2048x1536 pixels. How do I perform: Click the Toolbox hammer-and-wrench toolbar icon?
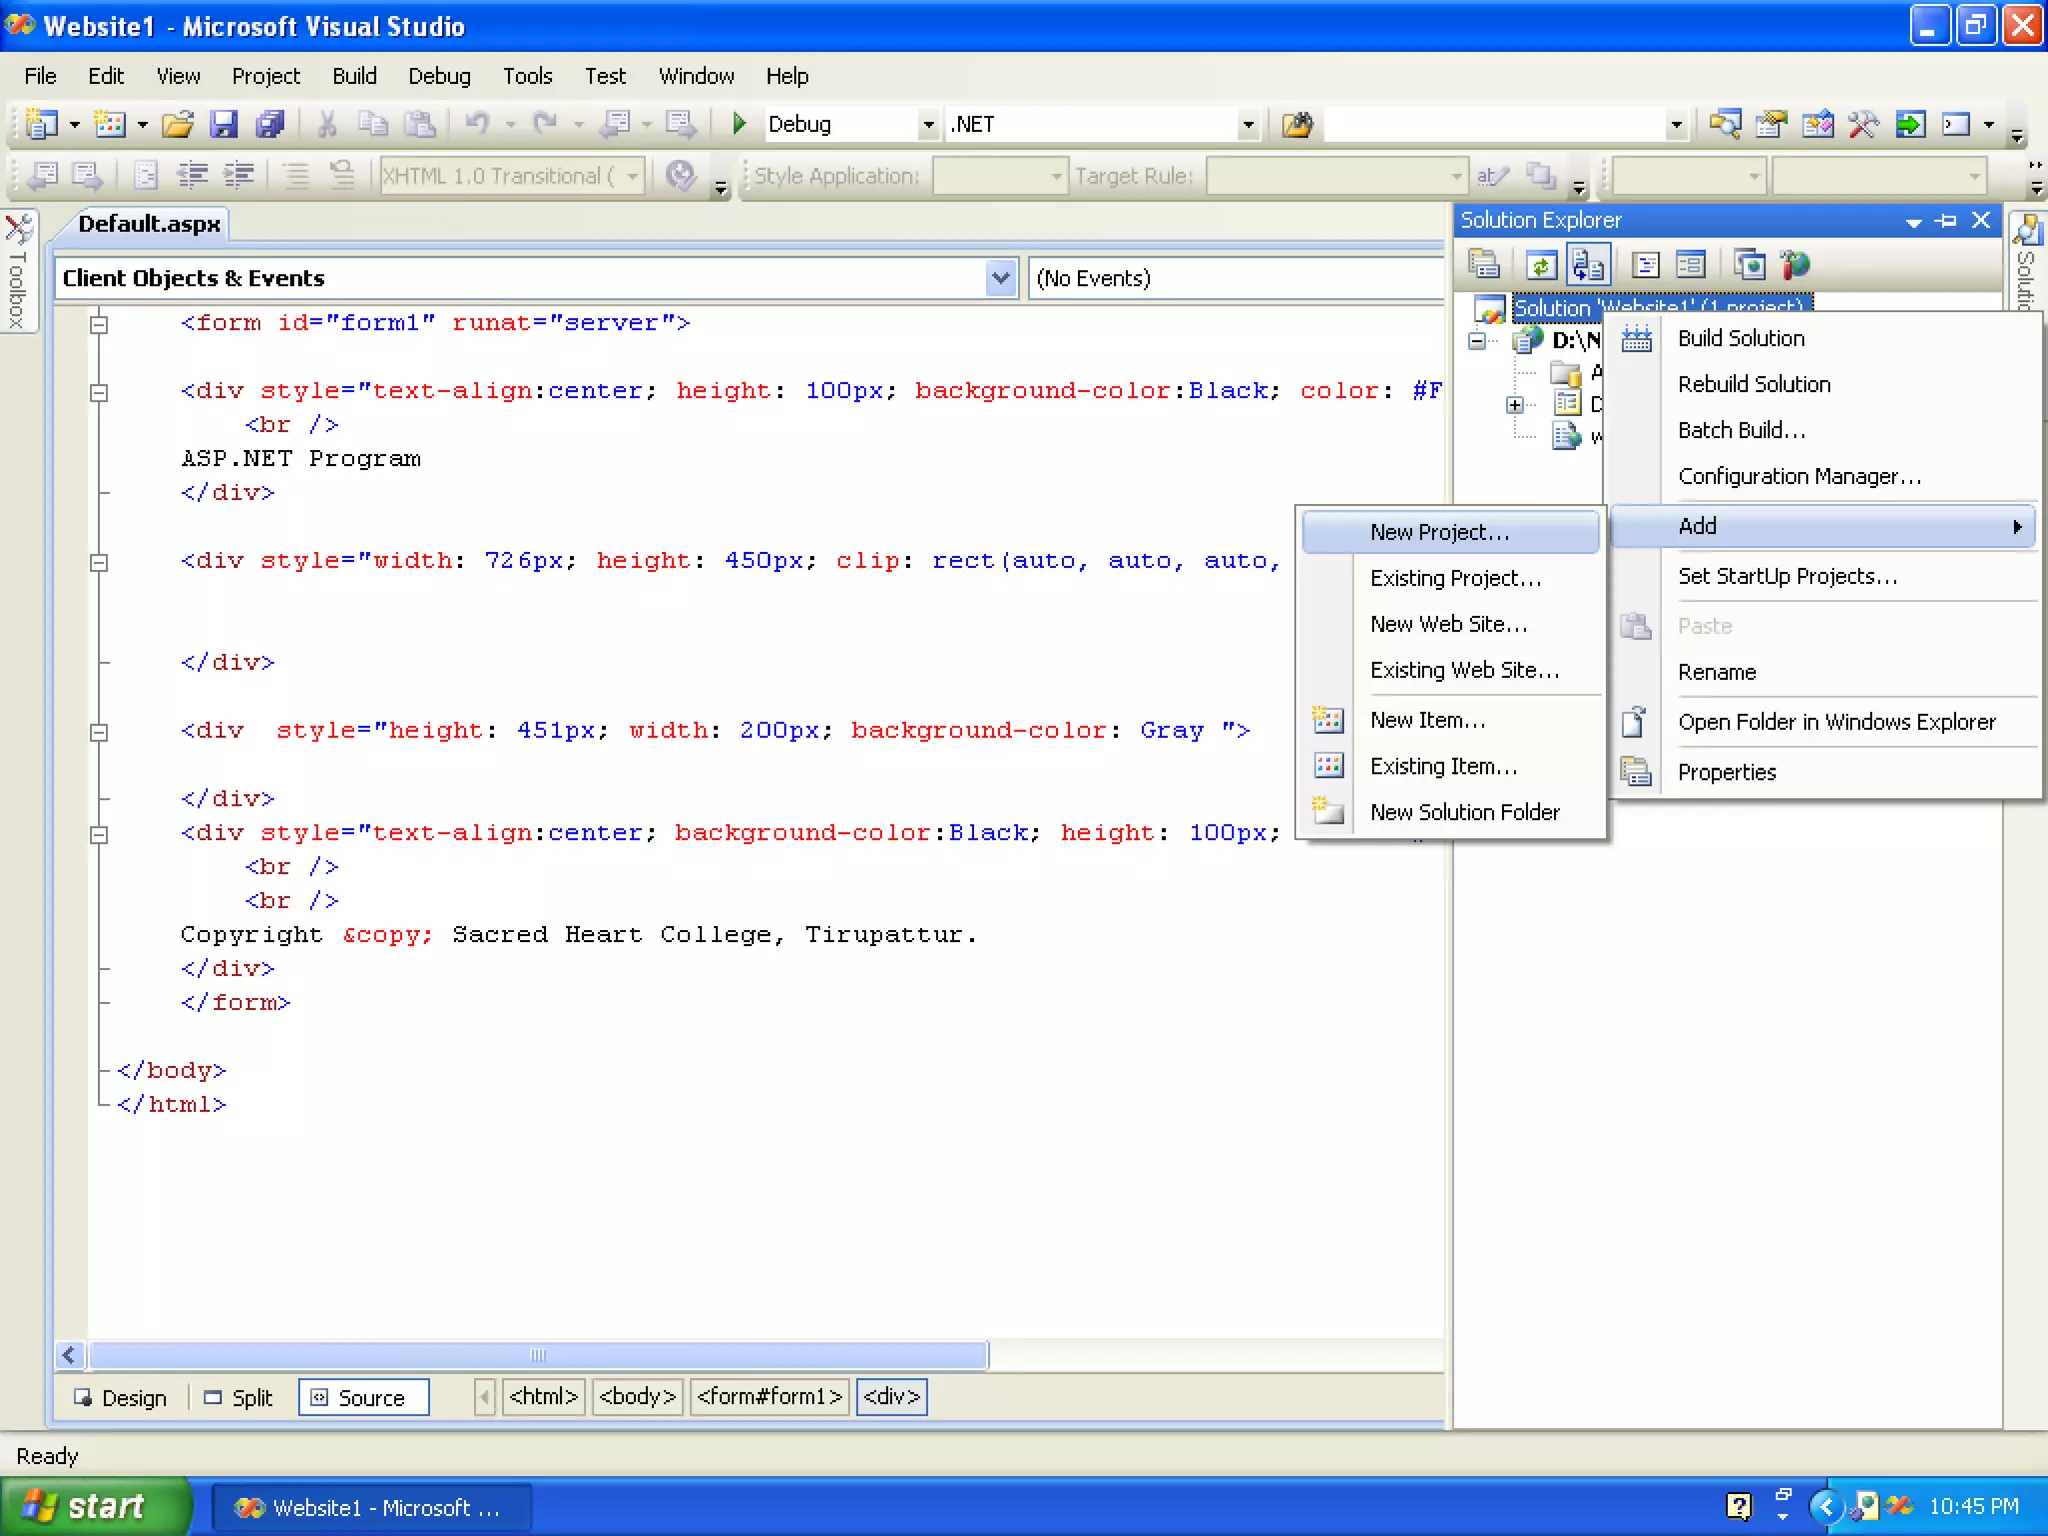point(1863,124)
